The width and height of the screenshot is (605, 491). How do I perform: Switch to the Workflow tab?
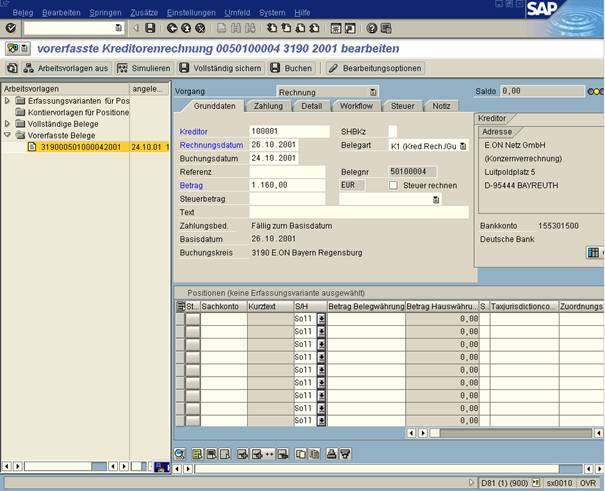[x=356, y=106]
